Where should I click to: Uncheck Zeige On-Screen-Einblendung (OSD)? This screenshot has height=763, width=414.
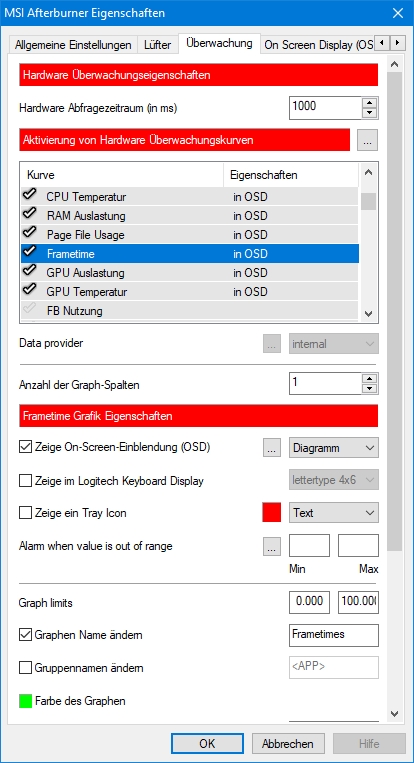[25, 447]
